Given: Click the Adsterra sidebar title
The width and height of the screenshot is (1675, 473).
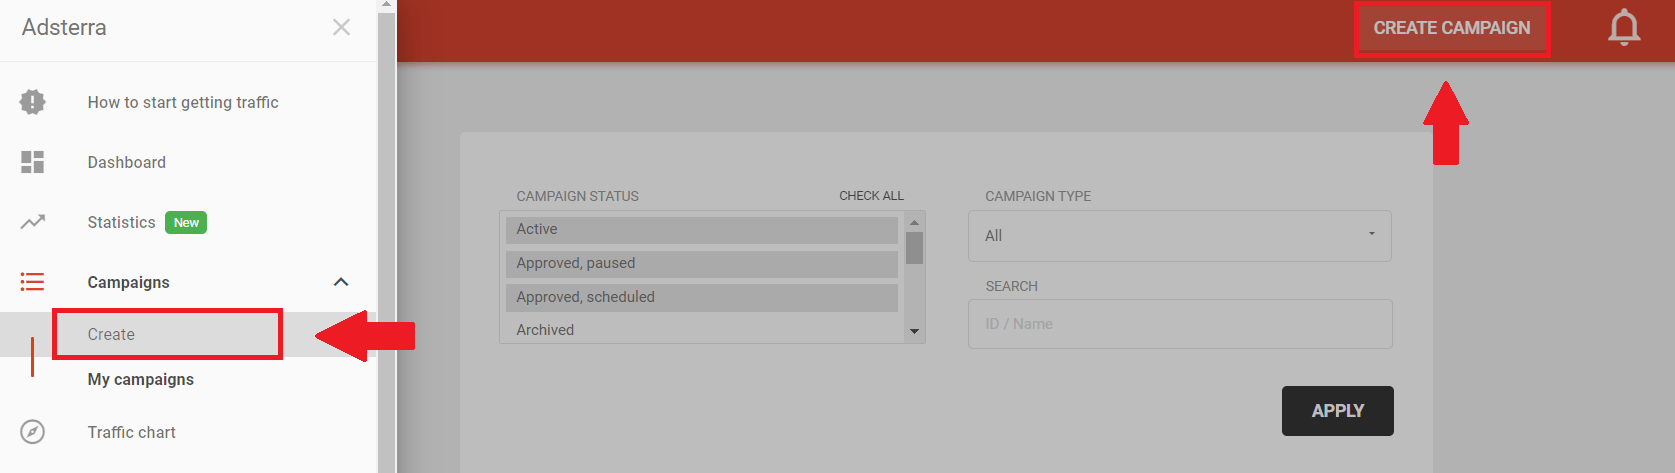Looking at the screenshot, I should [64, 27].
